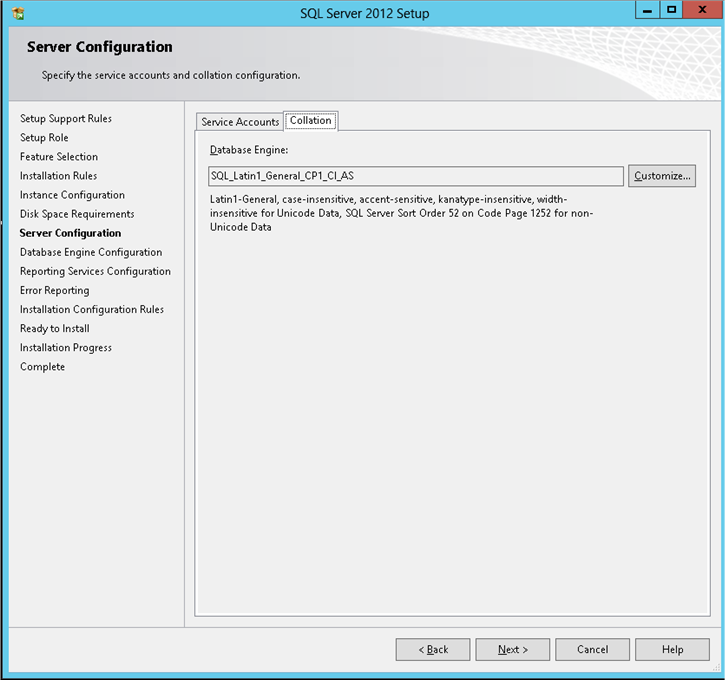Select Feature Selection step
The width and height of the screenshot is (725, 681).
point(59,157)
